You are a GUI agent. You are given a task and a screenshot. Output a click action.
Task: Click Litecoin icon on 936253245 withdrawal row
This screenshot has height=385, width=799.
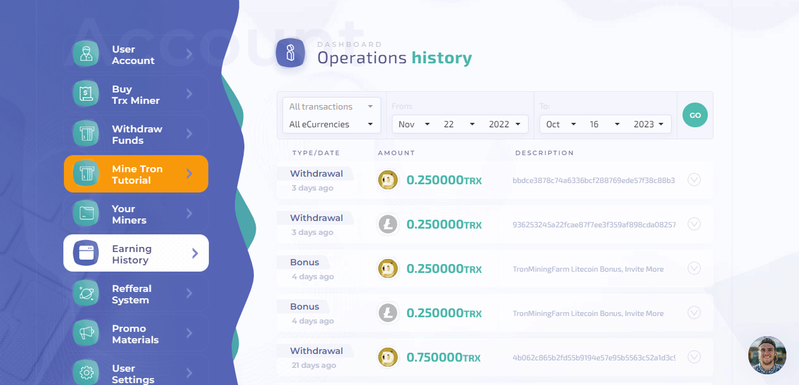tap(388, 224)
